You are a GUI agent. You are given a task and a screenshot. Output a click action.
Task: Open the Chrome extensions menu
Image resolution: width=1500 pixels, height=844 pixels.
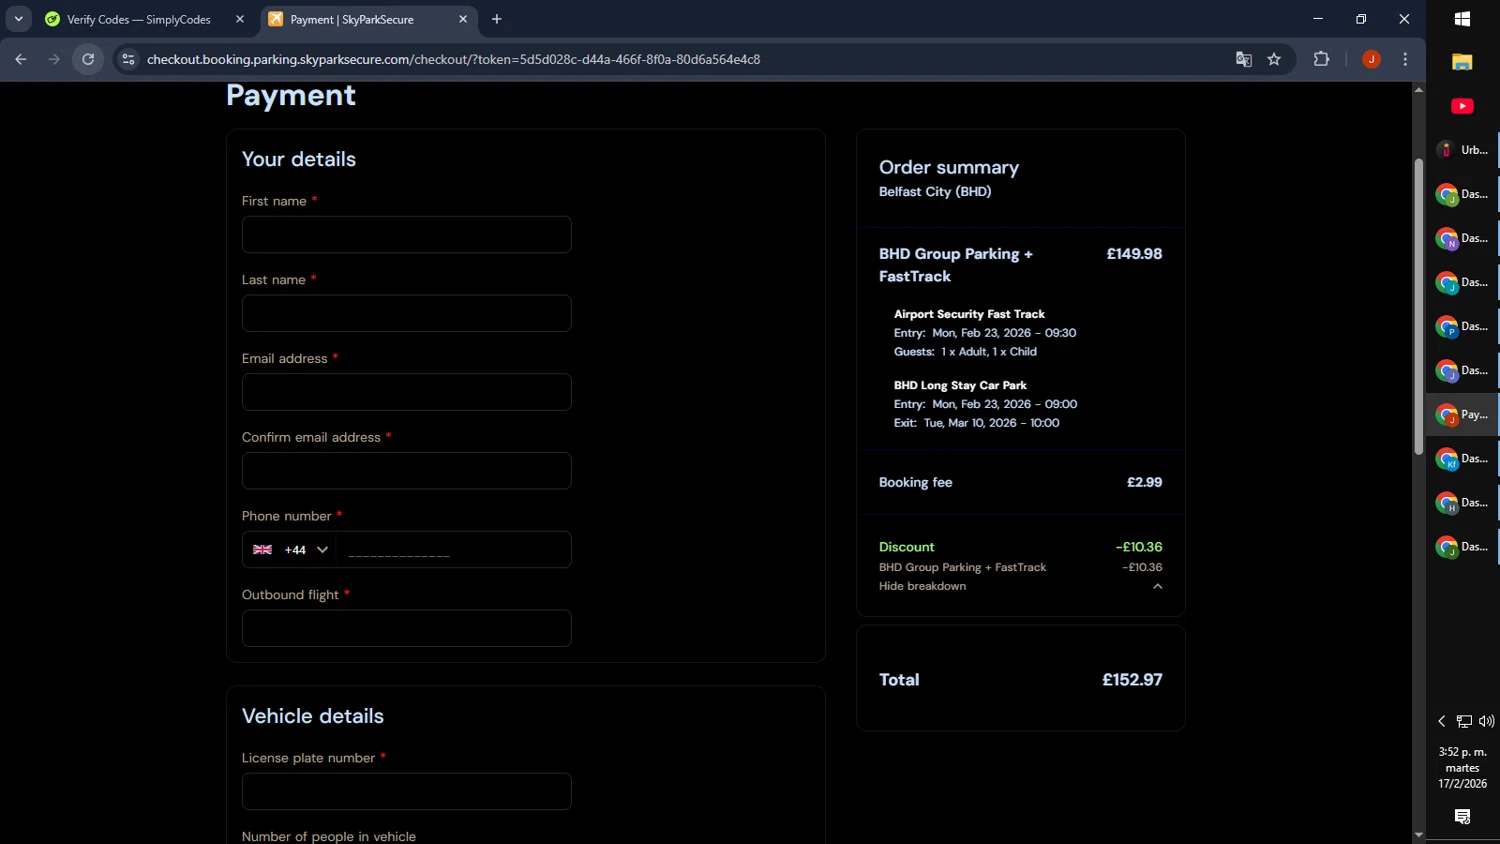coord(1321,59)
